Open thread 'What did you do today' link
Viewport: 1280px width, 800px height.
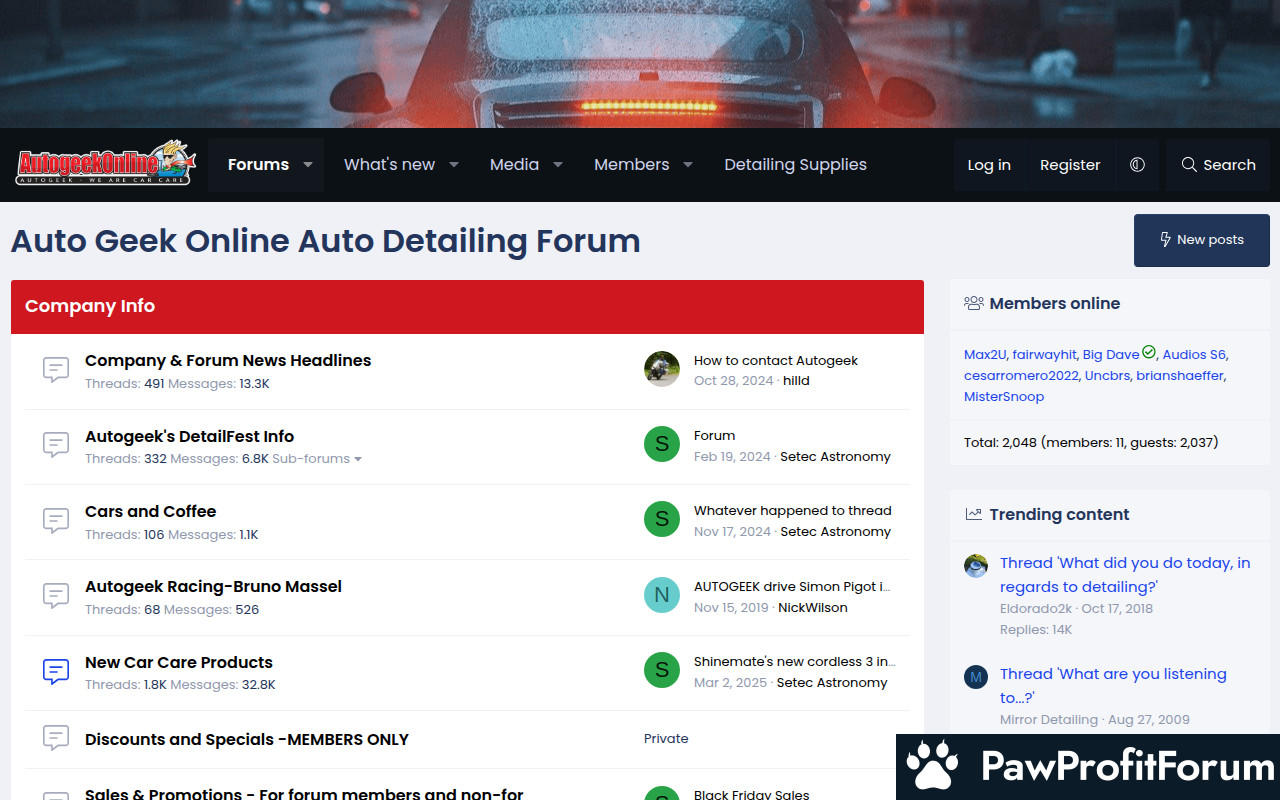tap(1125, 575)
